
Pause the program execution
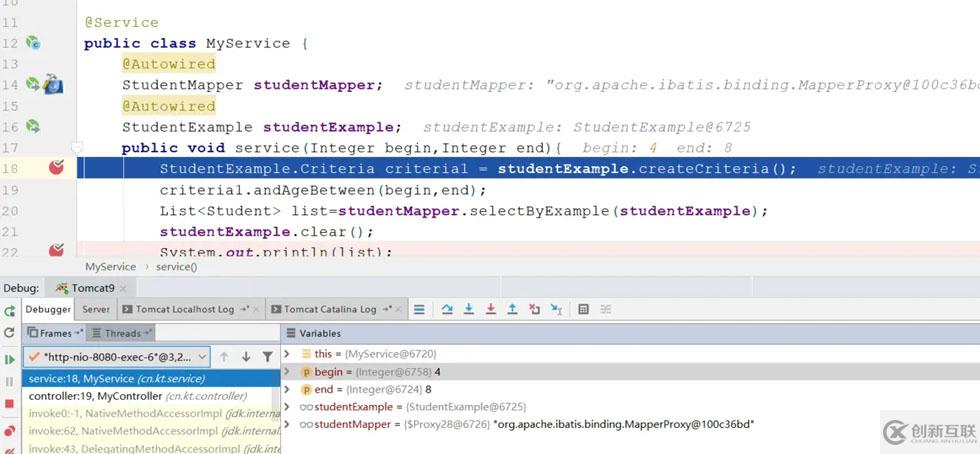coord(9,381)
